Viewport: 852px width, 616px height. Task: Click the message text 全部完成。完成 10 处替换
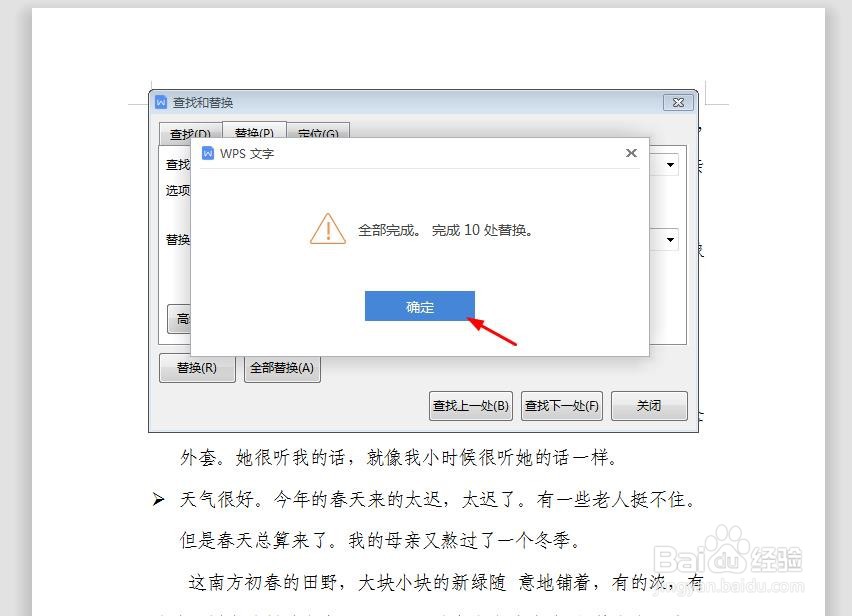(x=445, y=230)
